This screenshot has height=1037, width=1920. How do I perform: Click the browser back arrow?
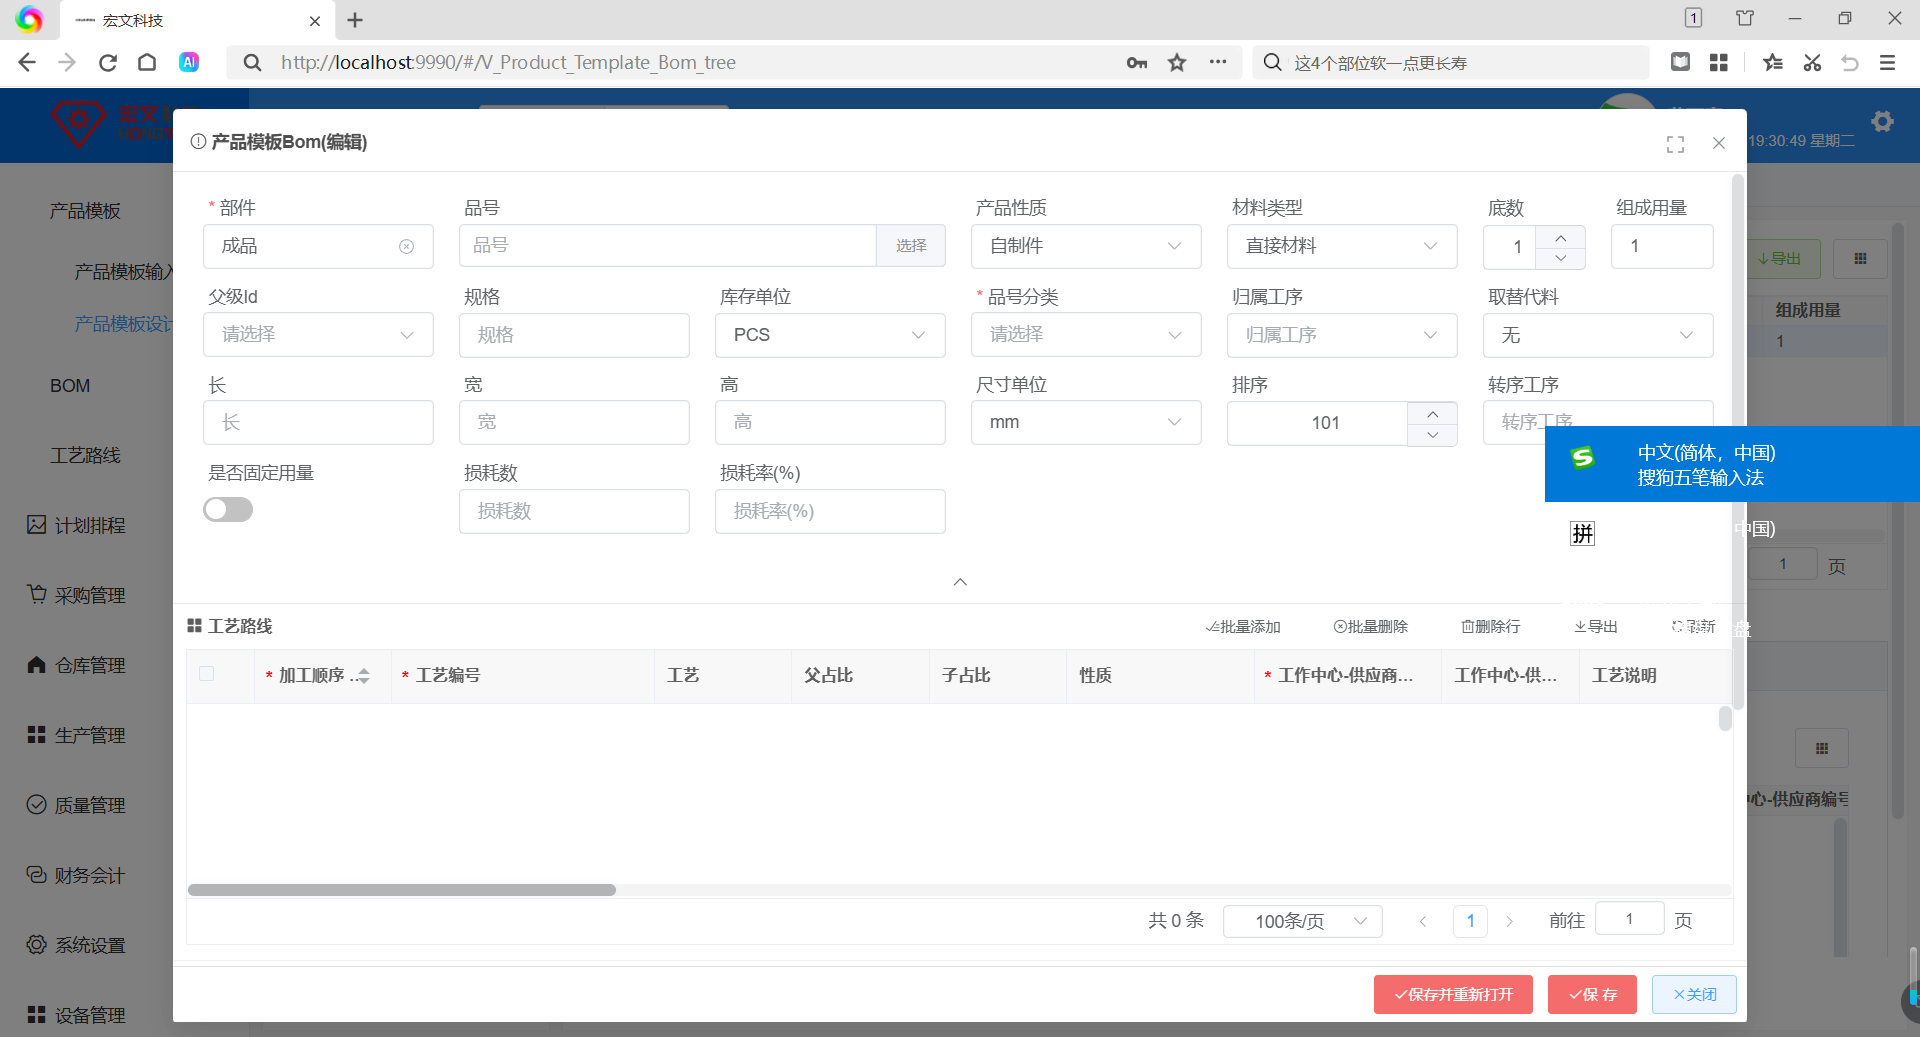[x=27, y=63]
